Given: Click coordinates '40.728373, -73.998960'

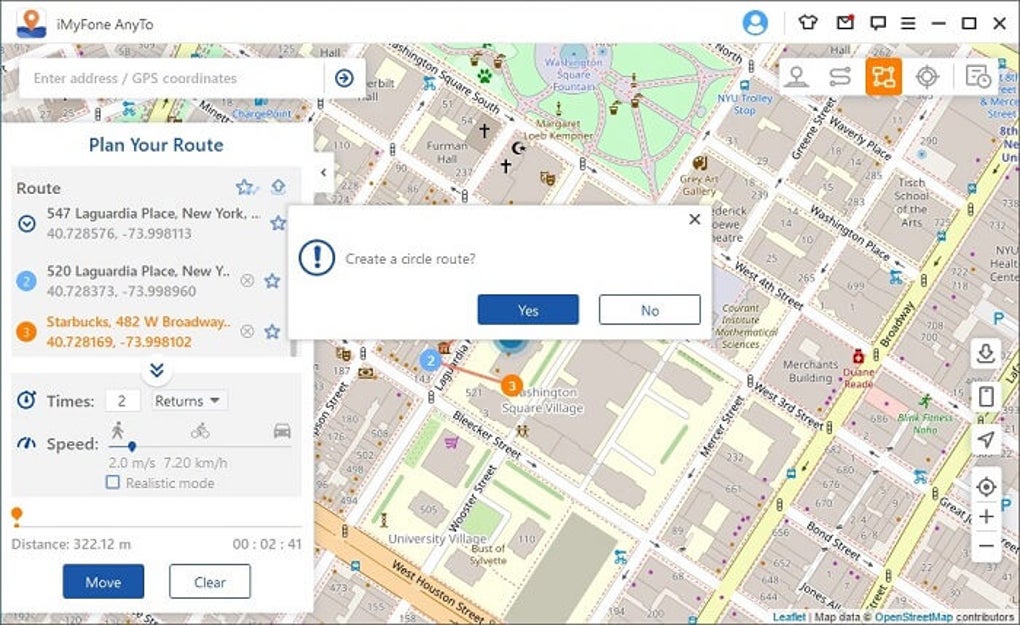Looking at the screenshot, I should (x=121, y=291).
